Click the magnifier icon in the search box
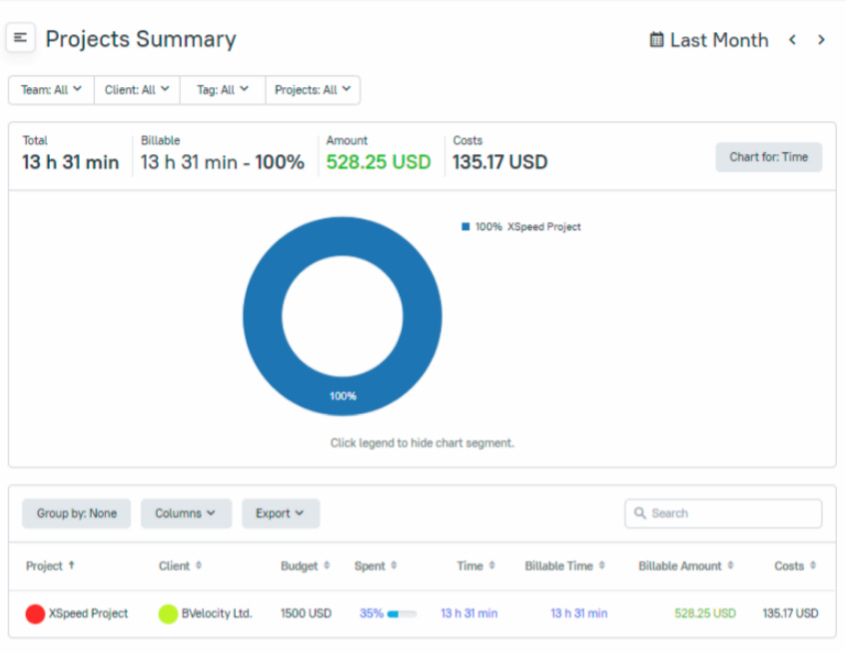 640,513
